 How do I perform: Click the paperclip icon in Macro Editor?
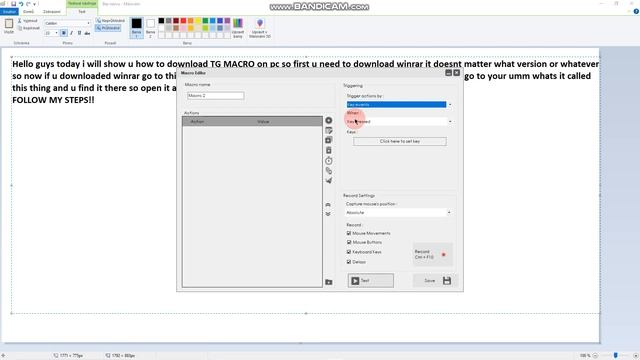(x=329, y=171)
